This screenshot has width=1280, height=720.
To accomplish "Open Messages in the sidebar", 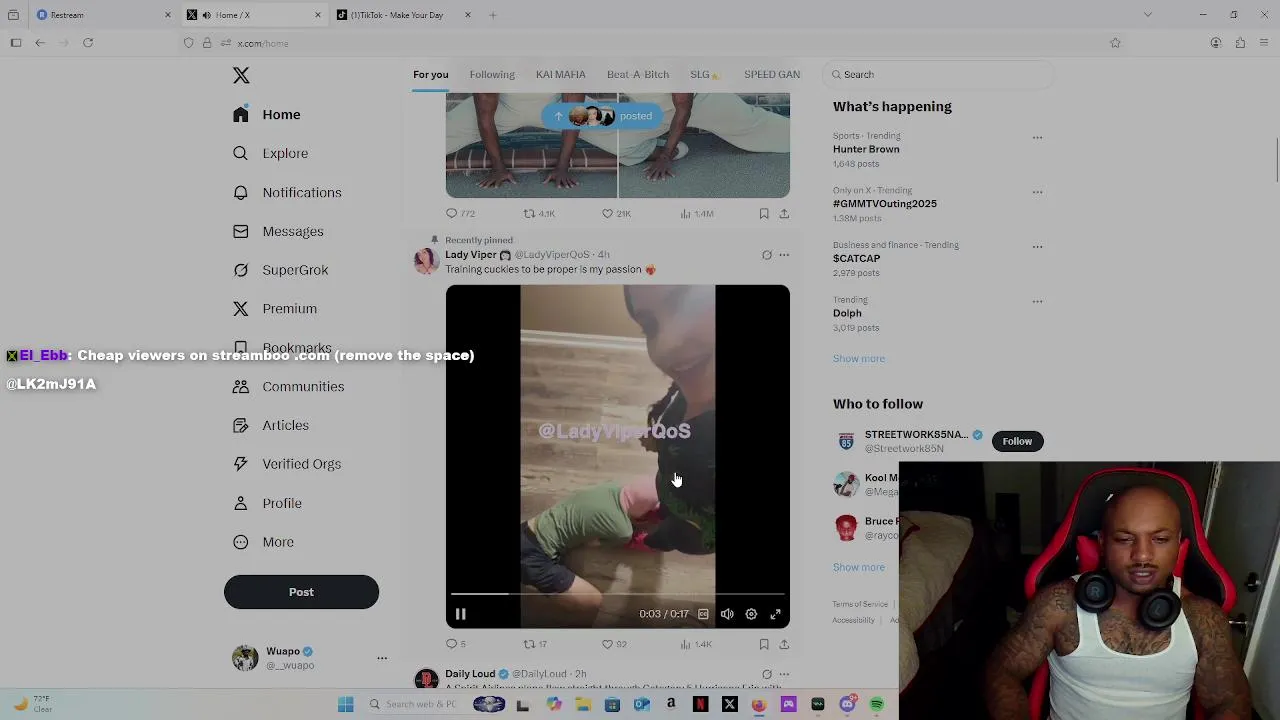I will (x=278, y=231).
